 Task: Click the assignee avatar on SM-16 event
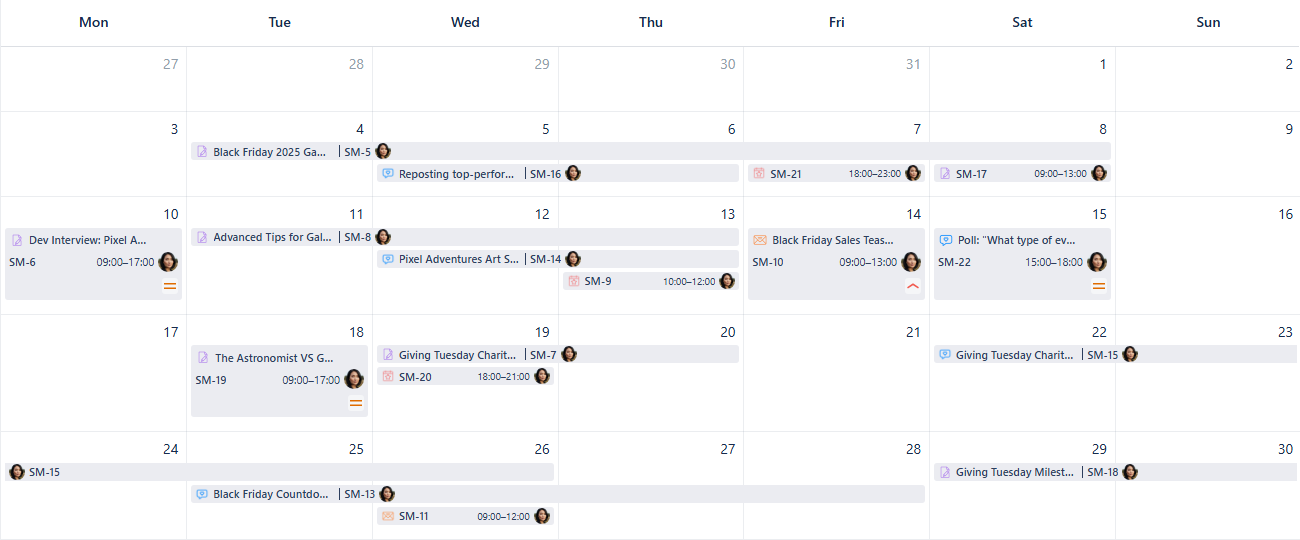tap(573, 173)
